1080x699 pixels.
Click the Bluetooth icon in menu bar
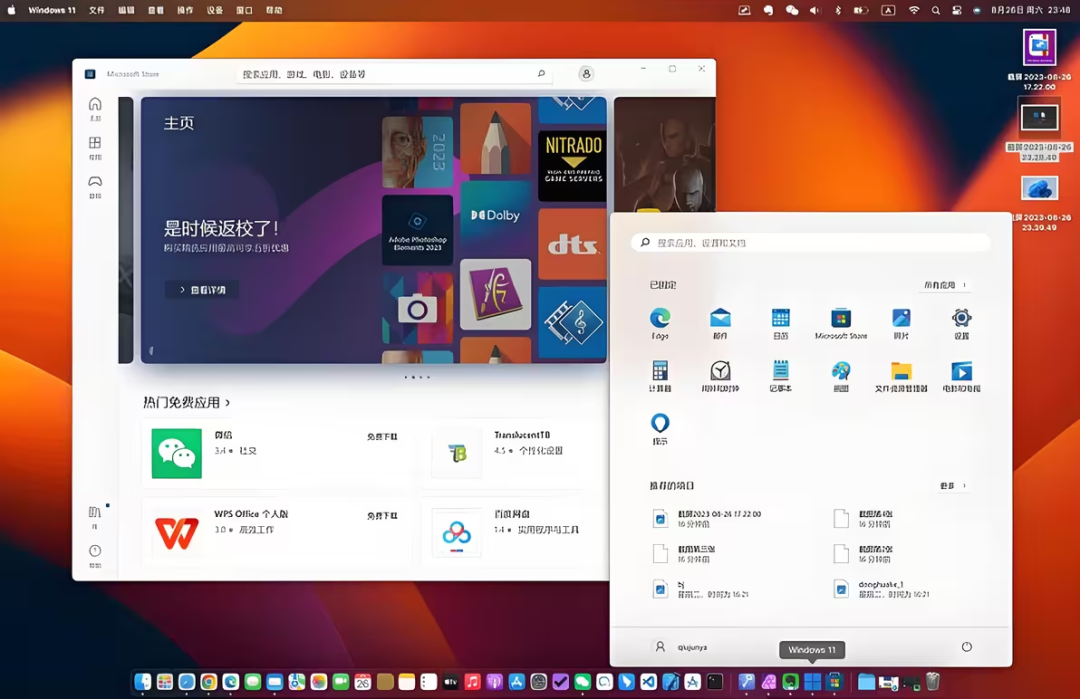pyautogui.click(x=838, y=10)
